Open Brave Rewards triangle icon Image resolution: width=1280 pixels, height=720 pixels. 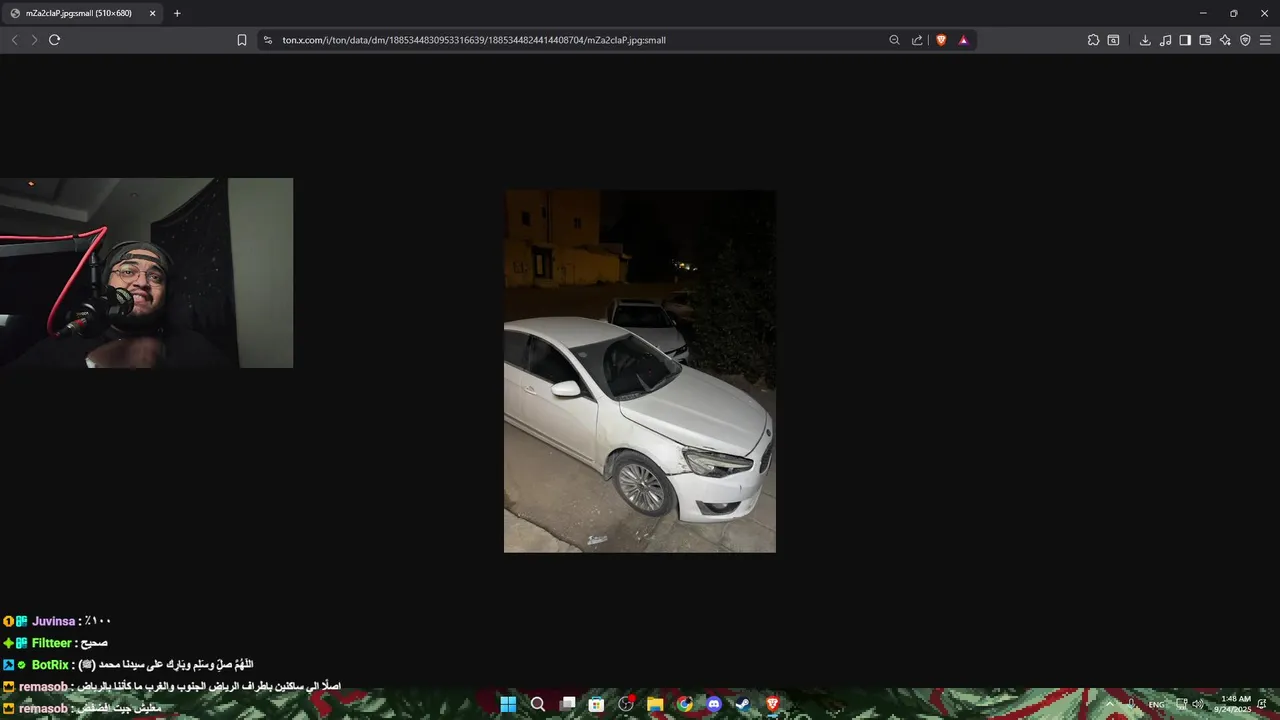964,40
